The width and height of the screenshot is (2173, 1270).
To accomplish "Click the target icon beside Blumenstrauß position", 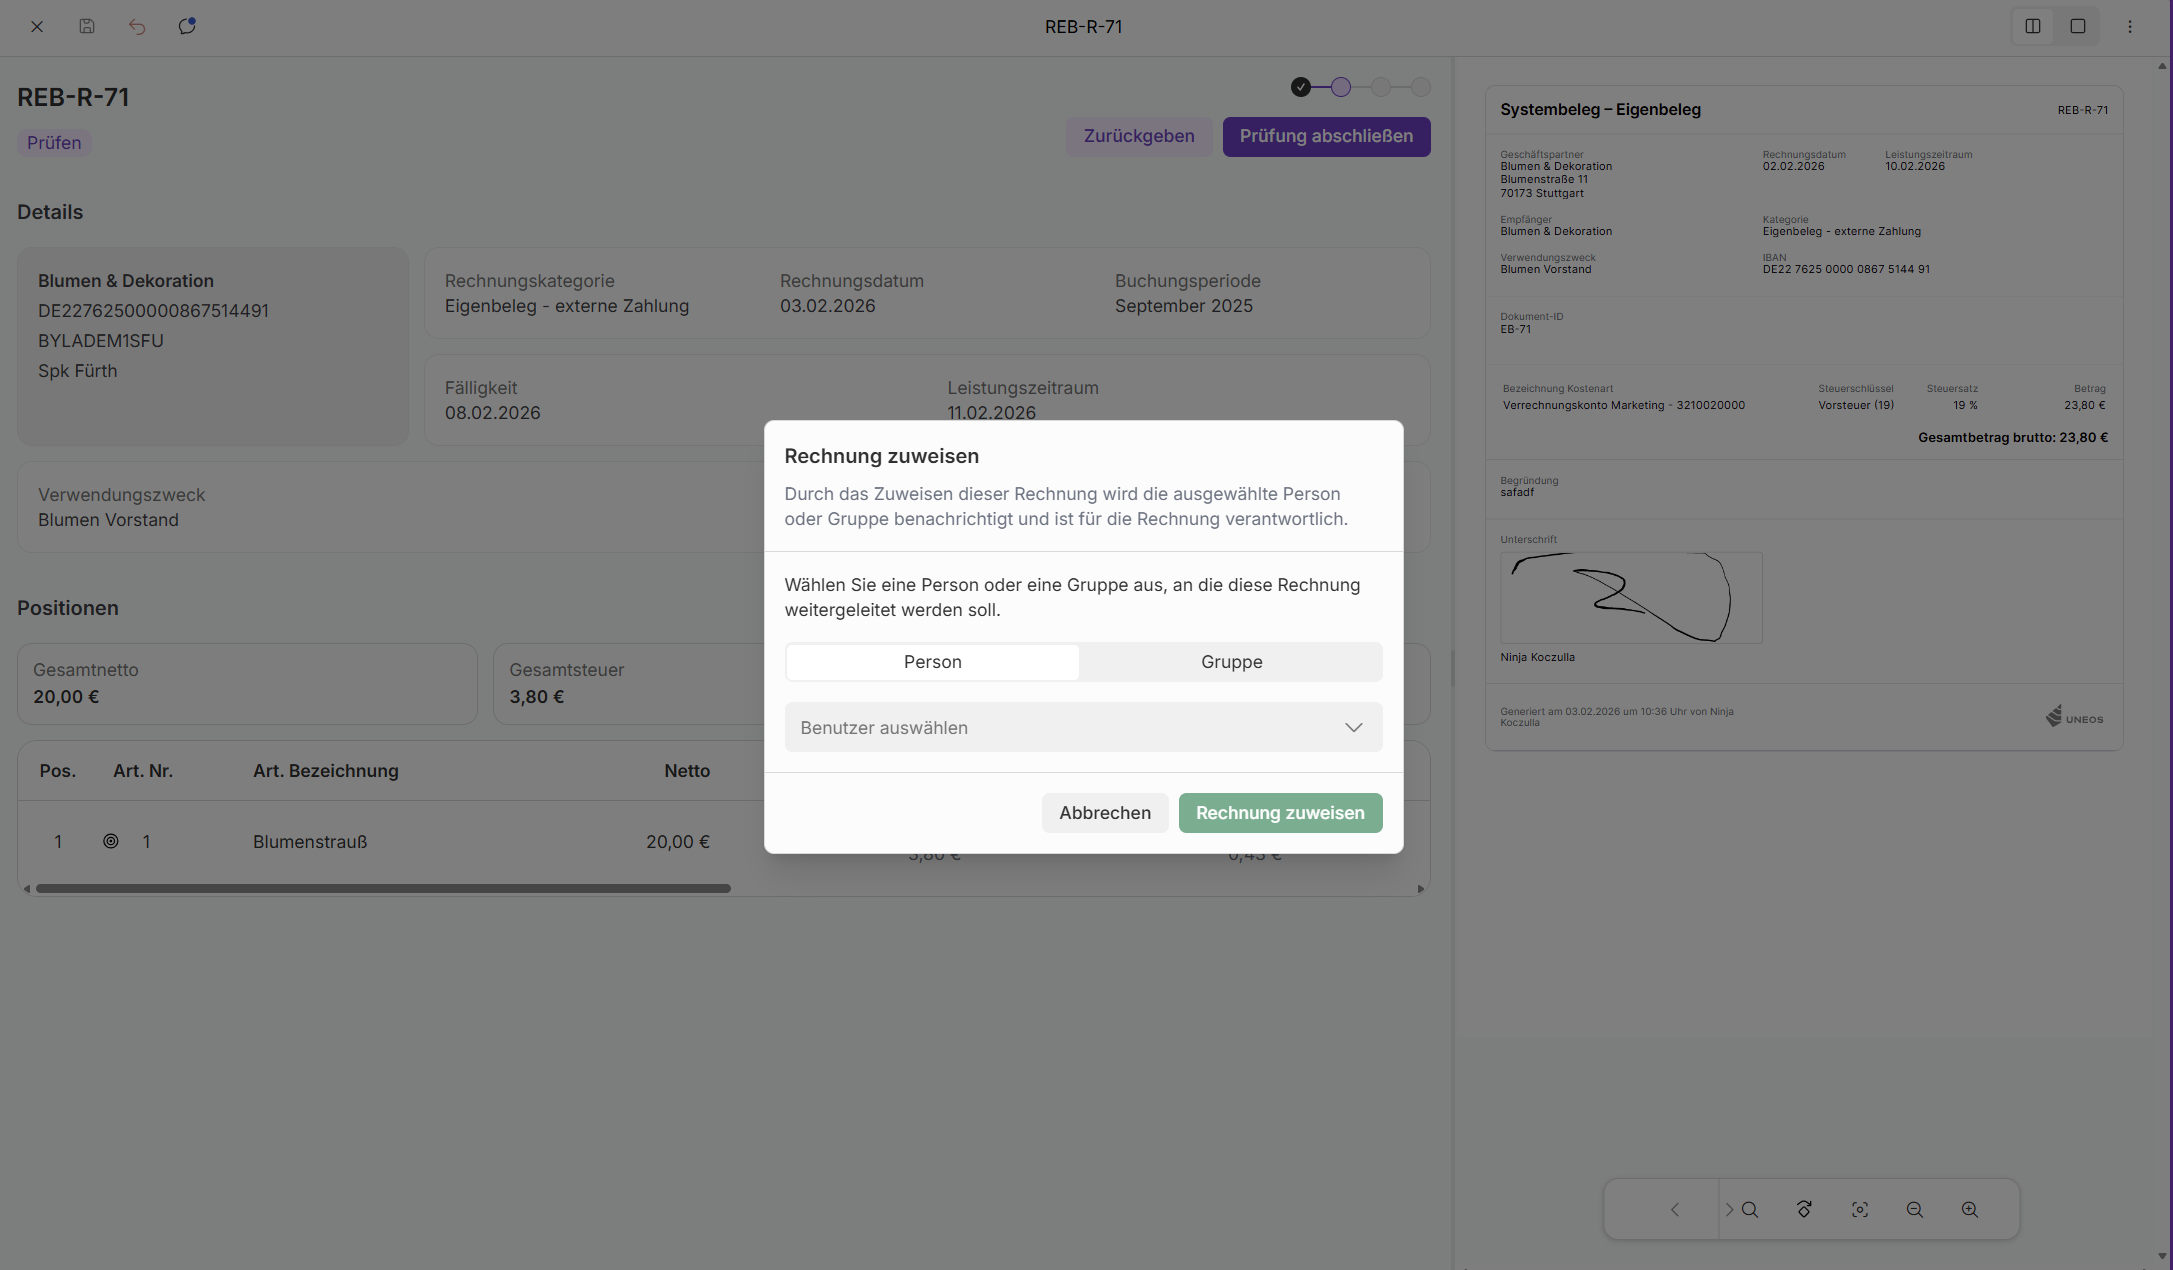I will pyautogui.click(x=111, y=841).
